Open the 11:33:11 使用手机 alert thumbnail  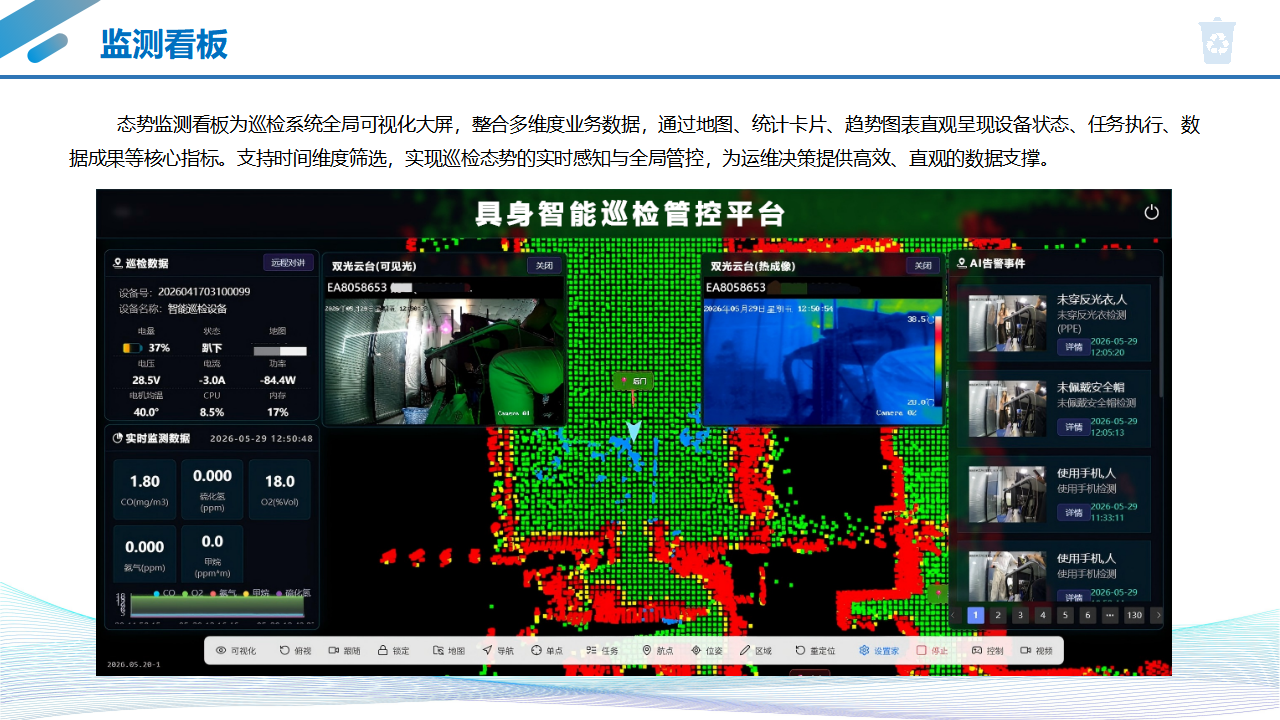point(1007,493)
